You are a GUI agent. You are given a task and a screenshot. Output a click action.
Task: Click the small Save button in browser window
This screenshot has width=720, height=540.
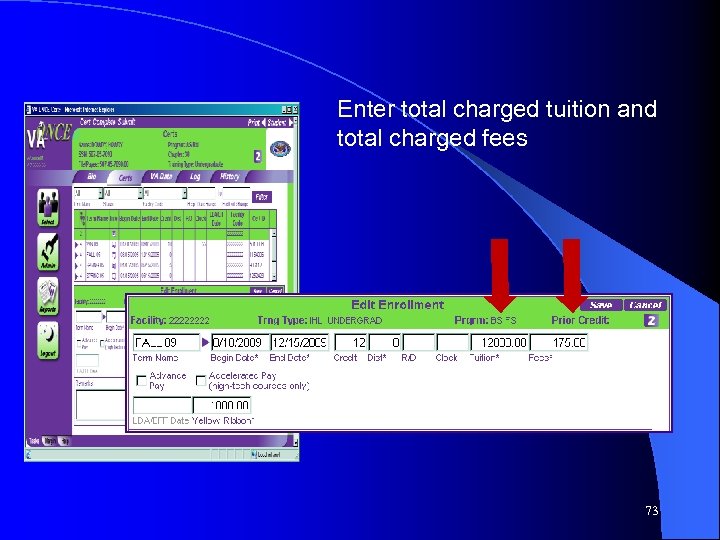coord(257,291)
